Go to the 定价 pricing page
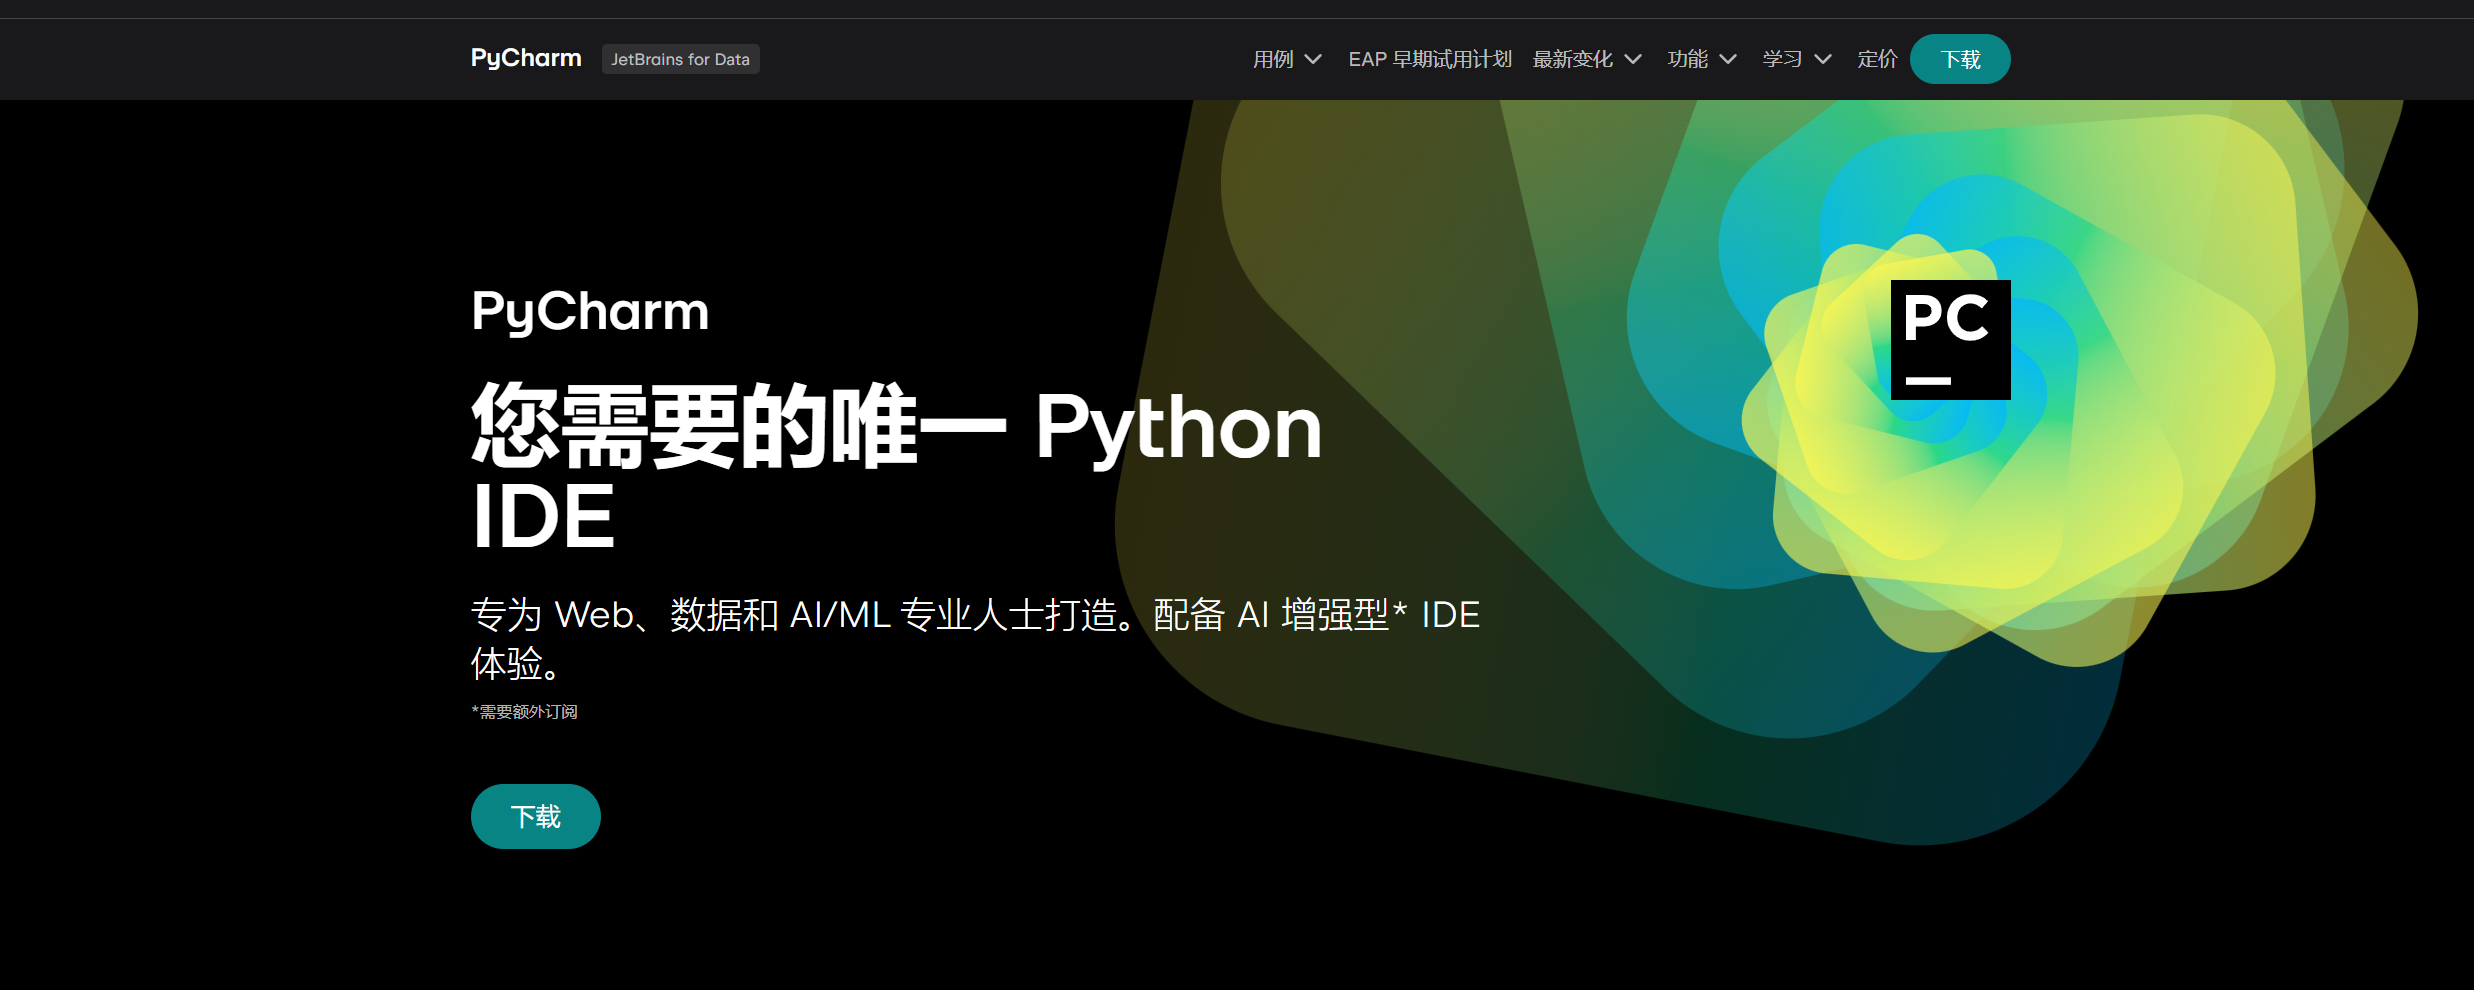The image size is (2474, 990). (x=1877, y=59)
